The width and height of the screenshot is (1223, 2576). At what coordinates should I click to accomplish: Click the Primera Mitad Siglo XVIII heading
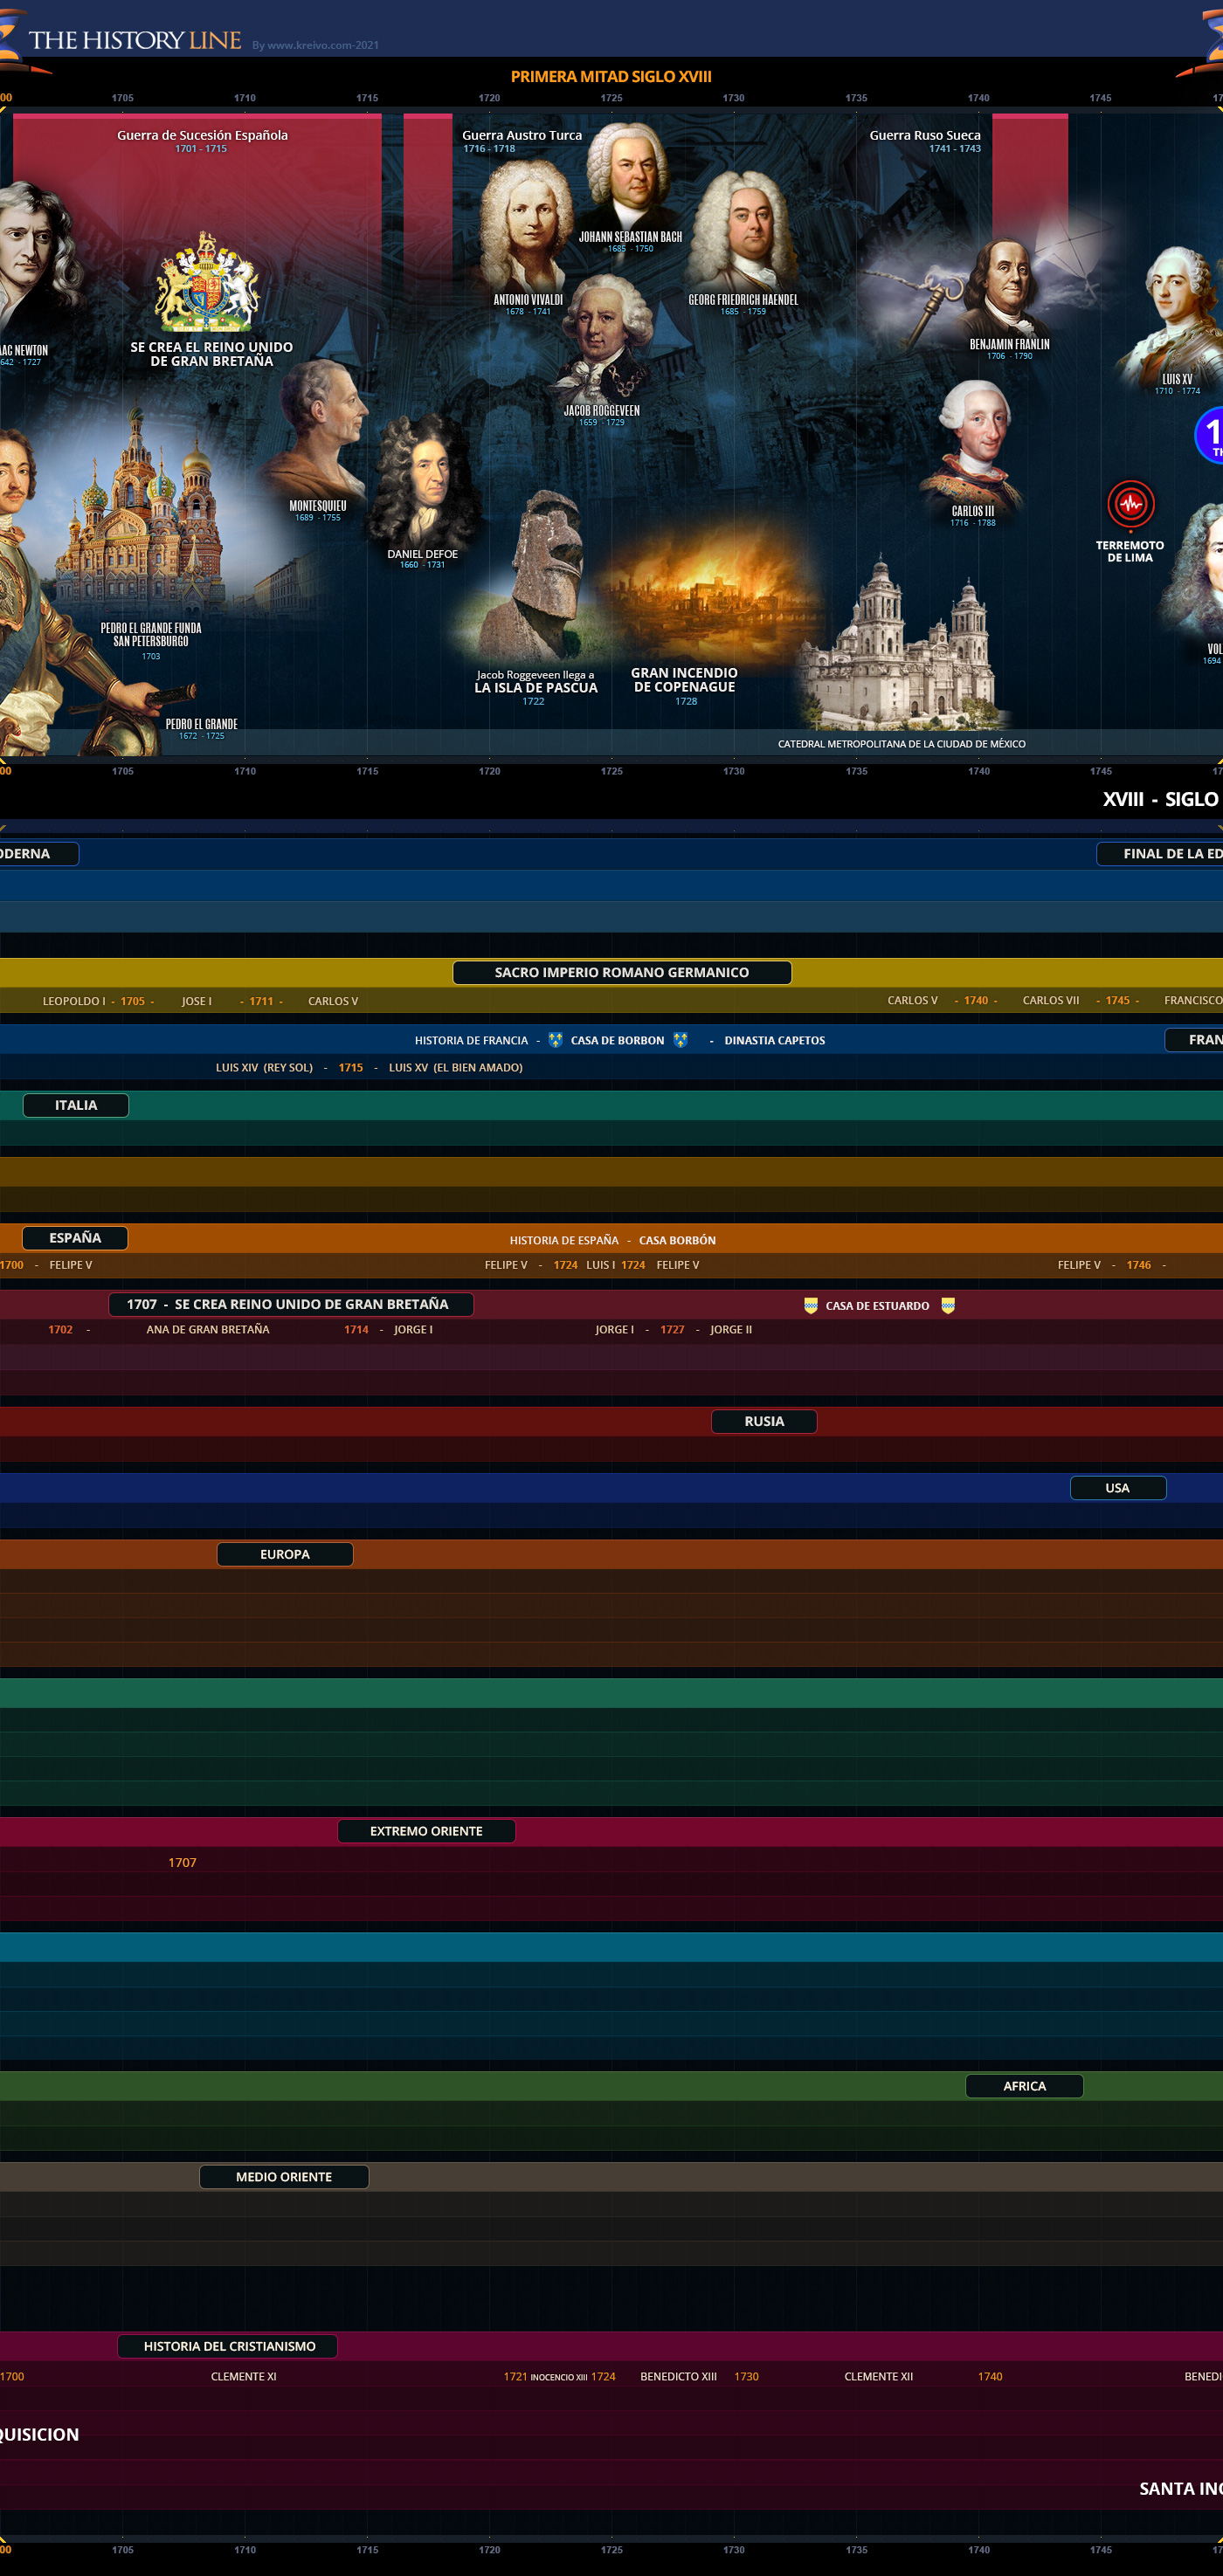tap(611, 76)
